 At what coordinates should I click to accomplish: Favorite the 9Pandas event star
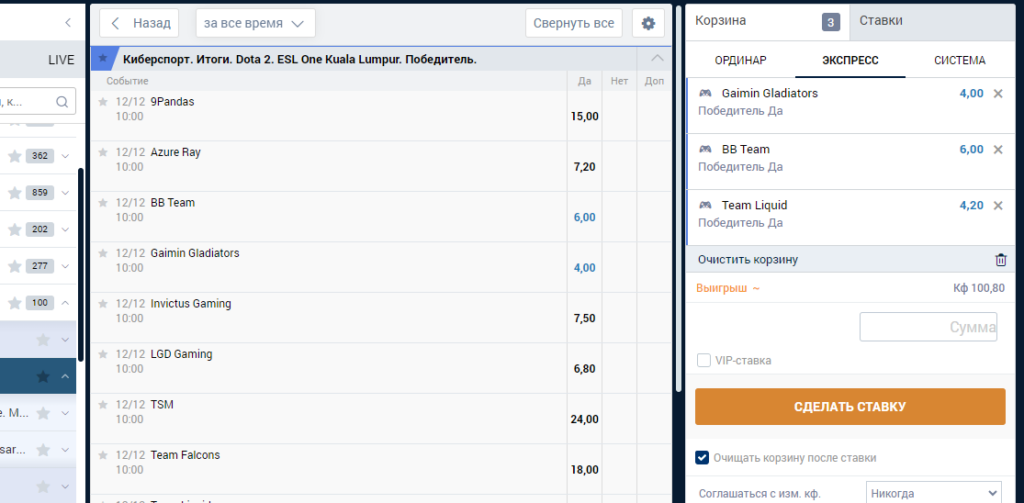(103, 102)
